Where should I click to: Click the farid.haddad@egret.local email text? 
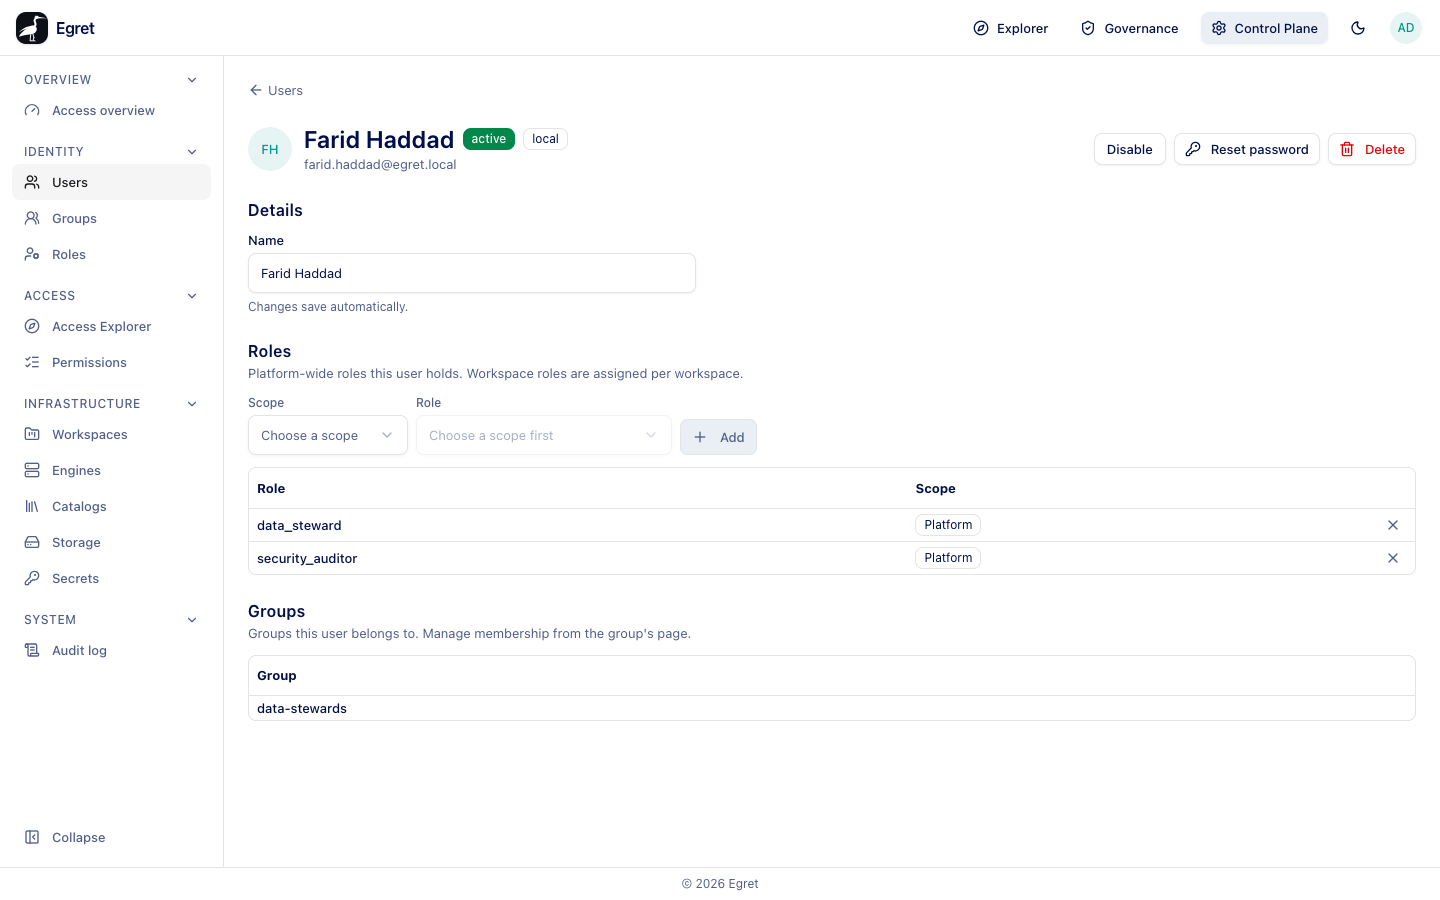380,165
